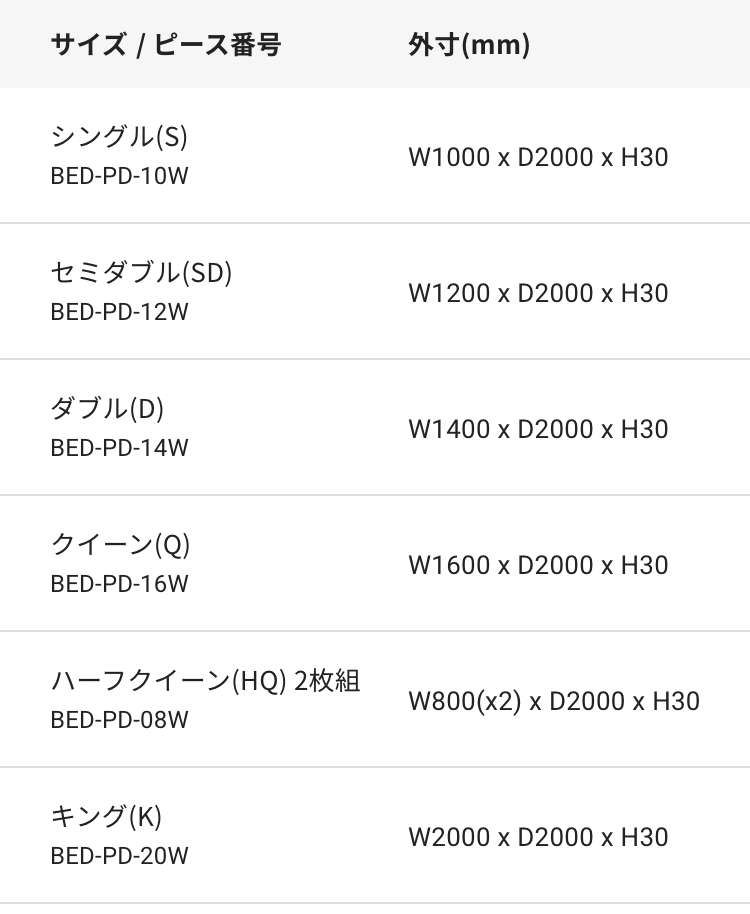
Task: Select dimensions W2000 x D2000 x H30
Action: coord(538,837)
